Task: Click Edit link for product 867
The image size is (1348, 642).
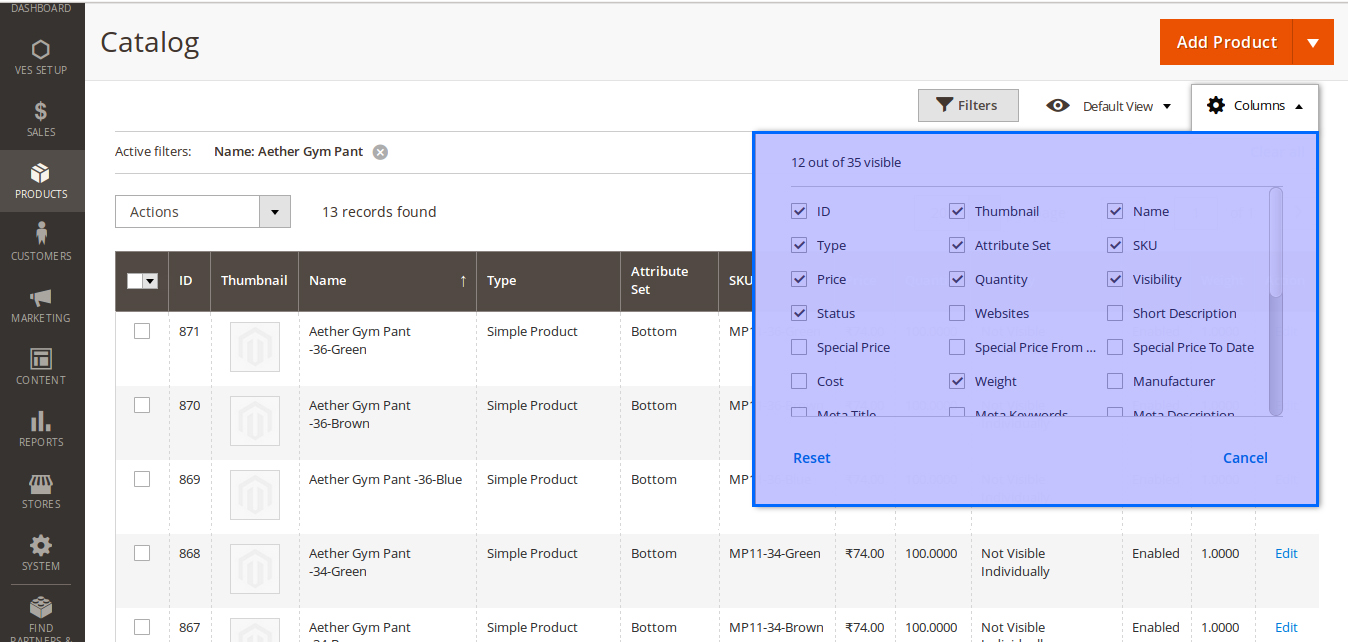Action: 1286,627
